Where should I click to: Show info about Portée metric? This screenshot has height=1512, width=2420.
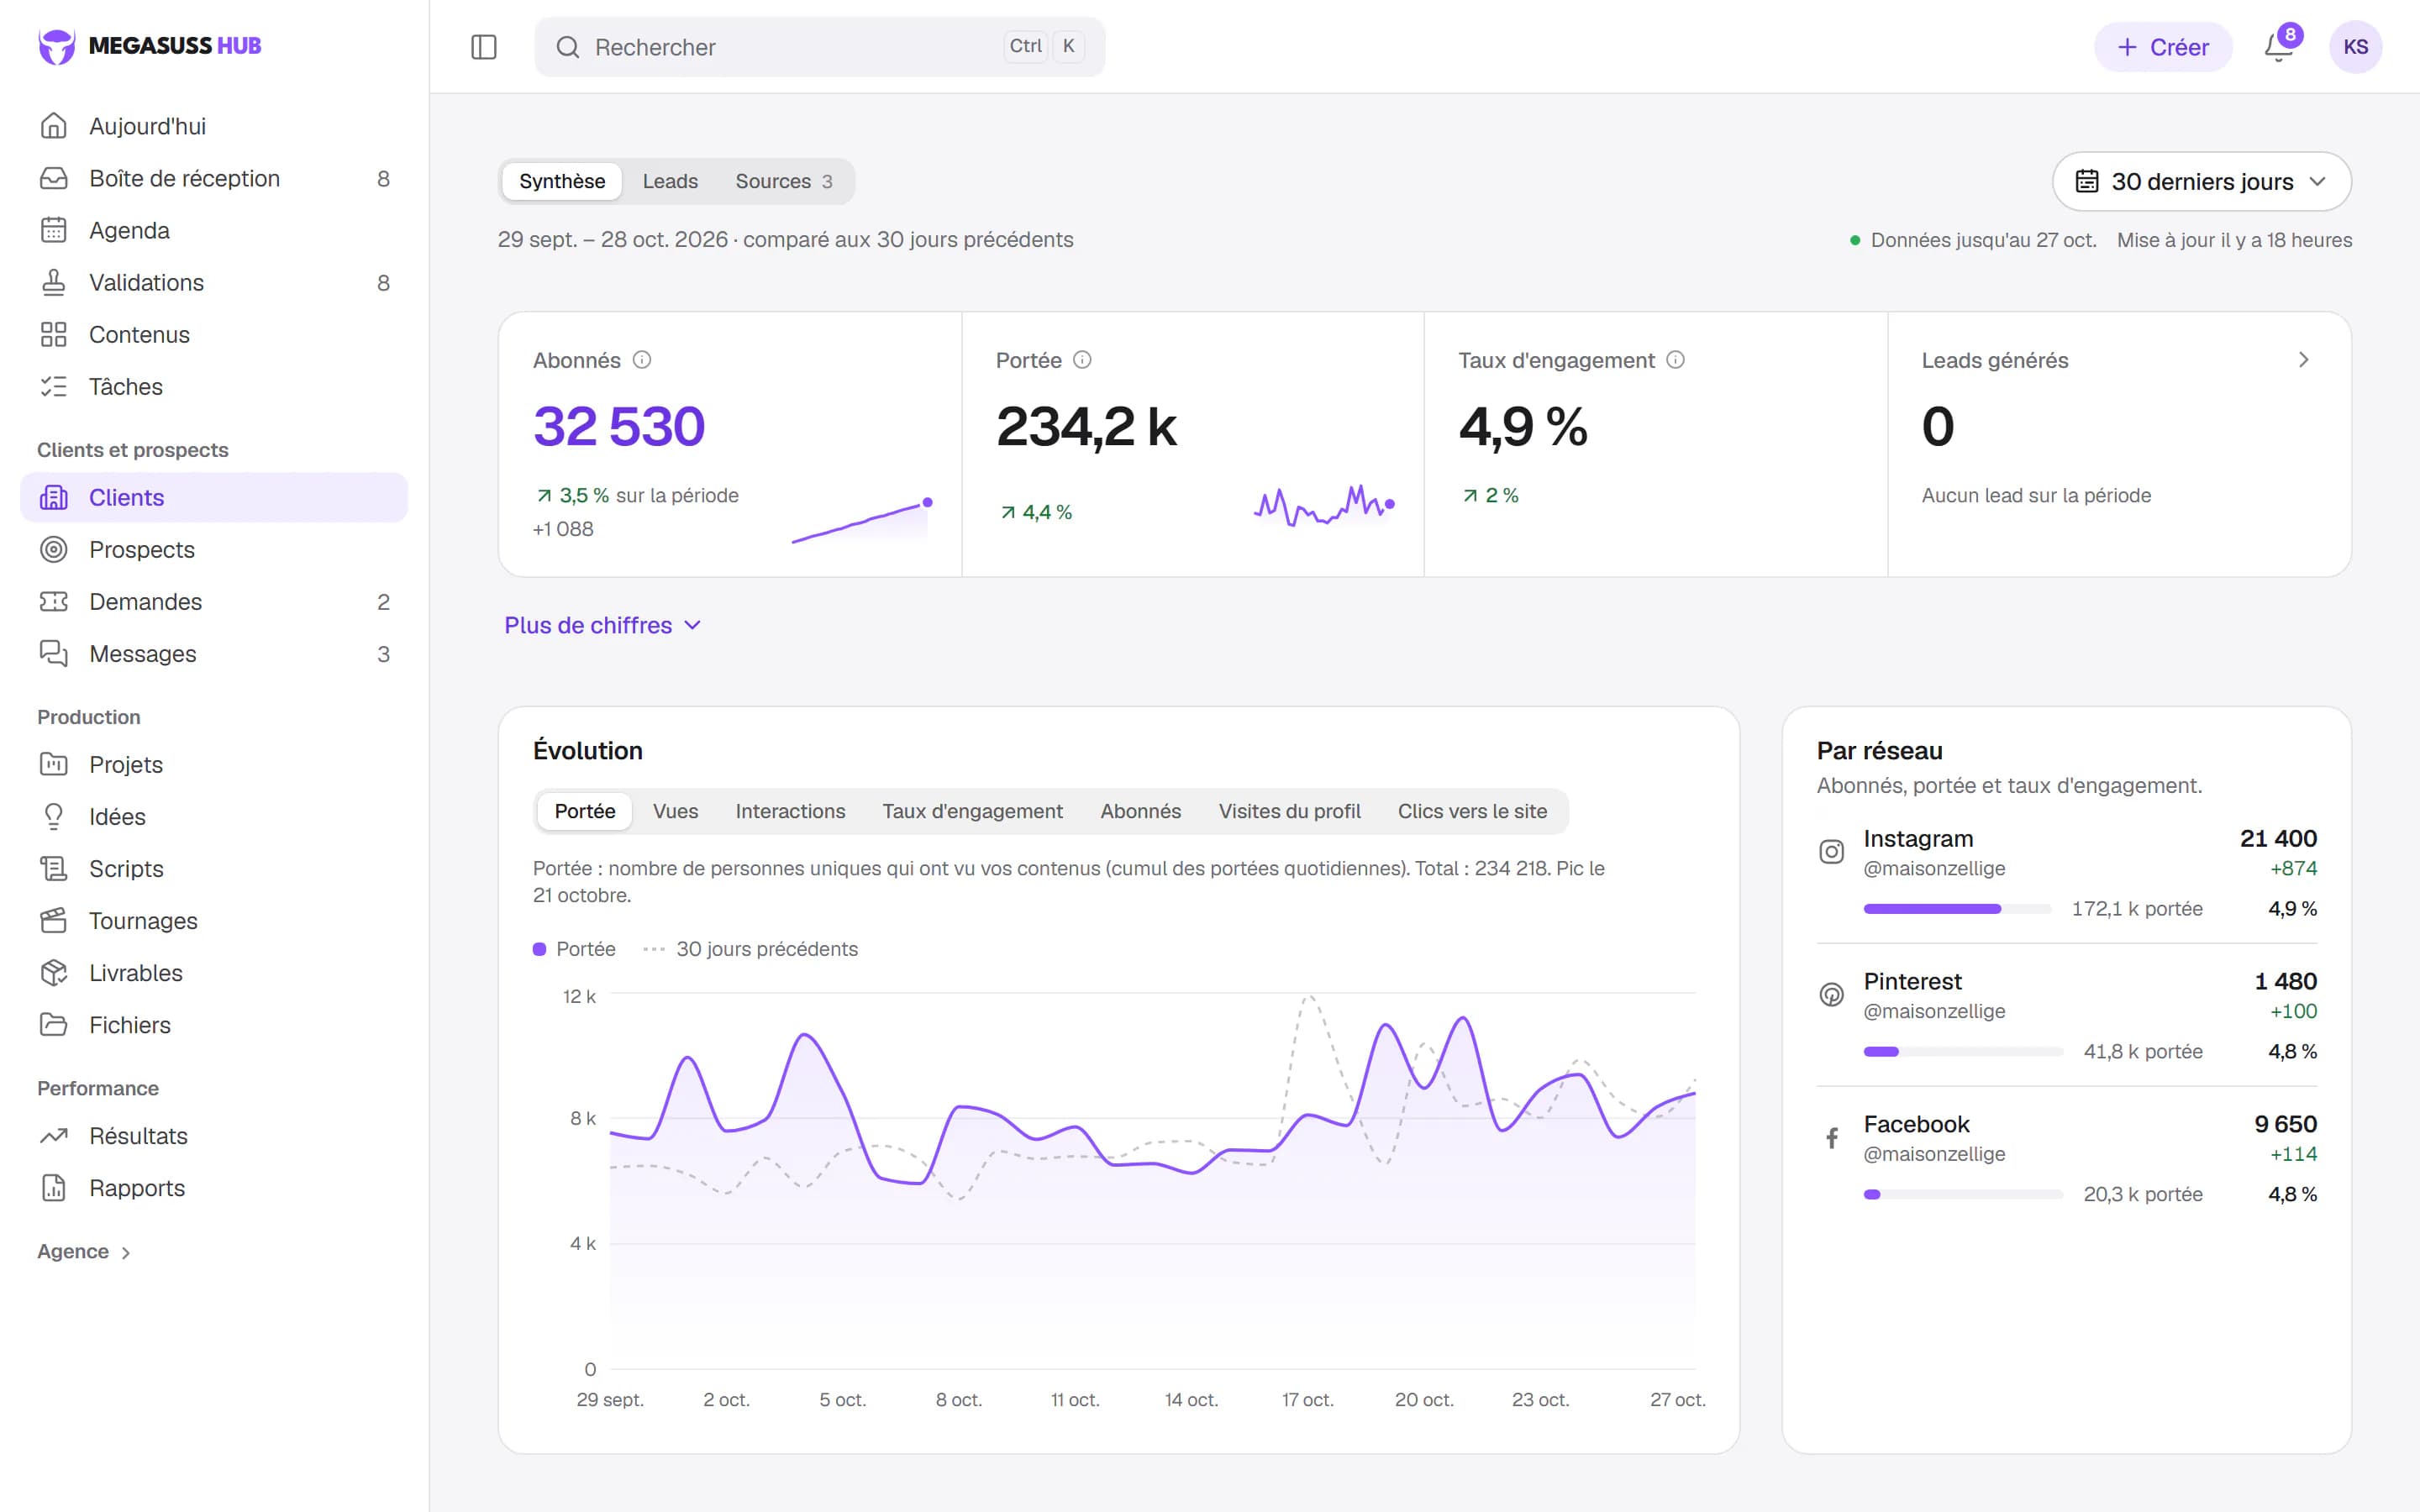tap(1082, 360)
